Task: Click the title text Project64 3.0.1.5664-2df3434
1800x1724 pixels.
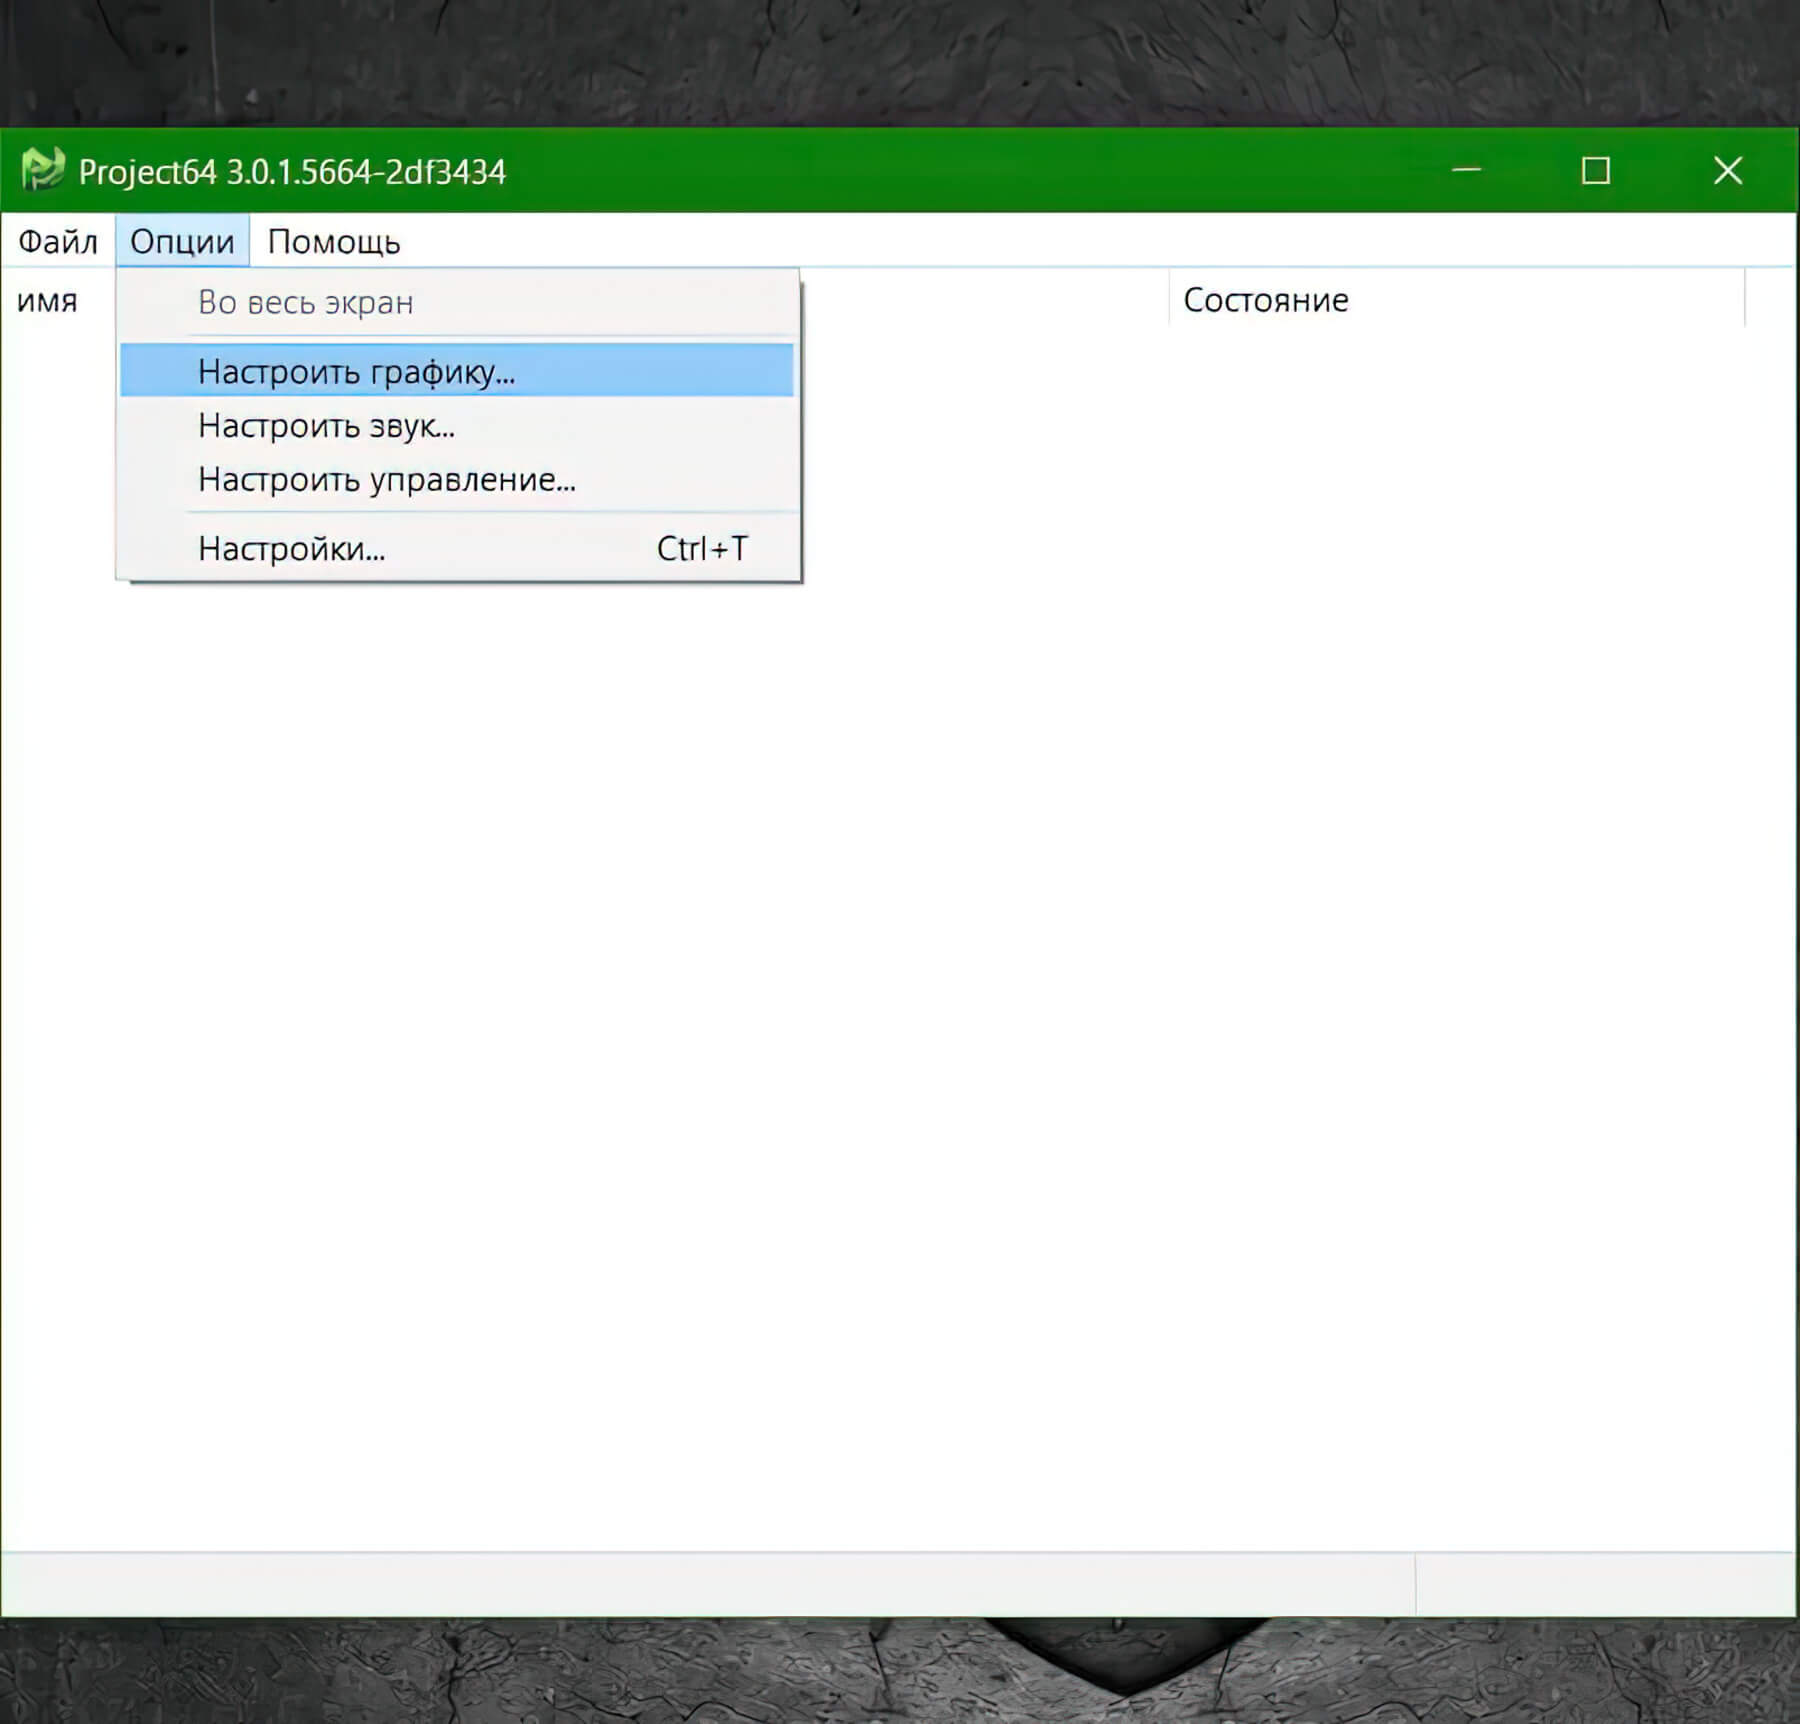Action: (x=292, y=172)
